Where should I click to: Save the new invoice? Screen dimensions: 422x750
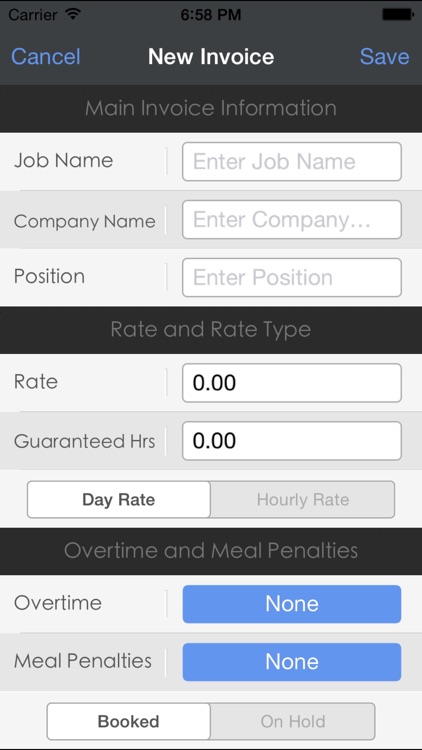tap(385, 56)
